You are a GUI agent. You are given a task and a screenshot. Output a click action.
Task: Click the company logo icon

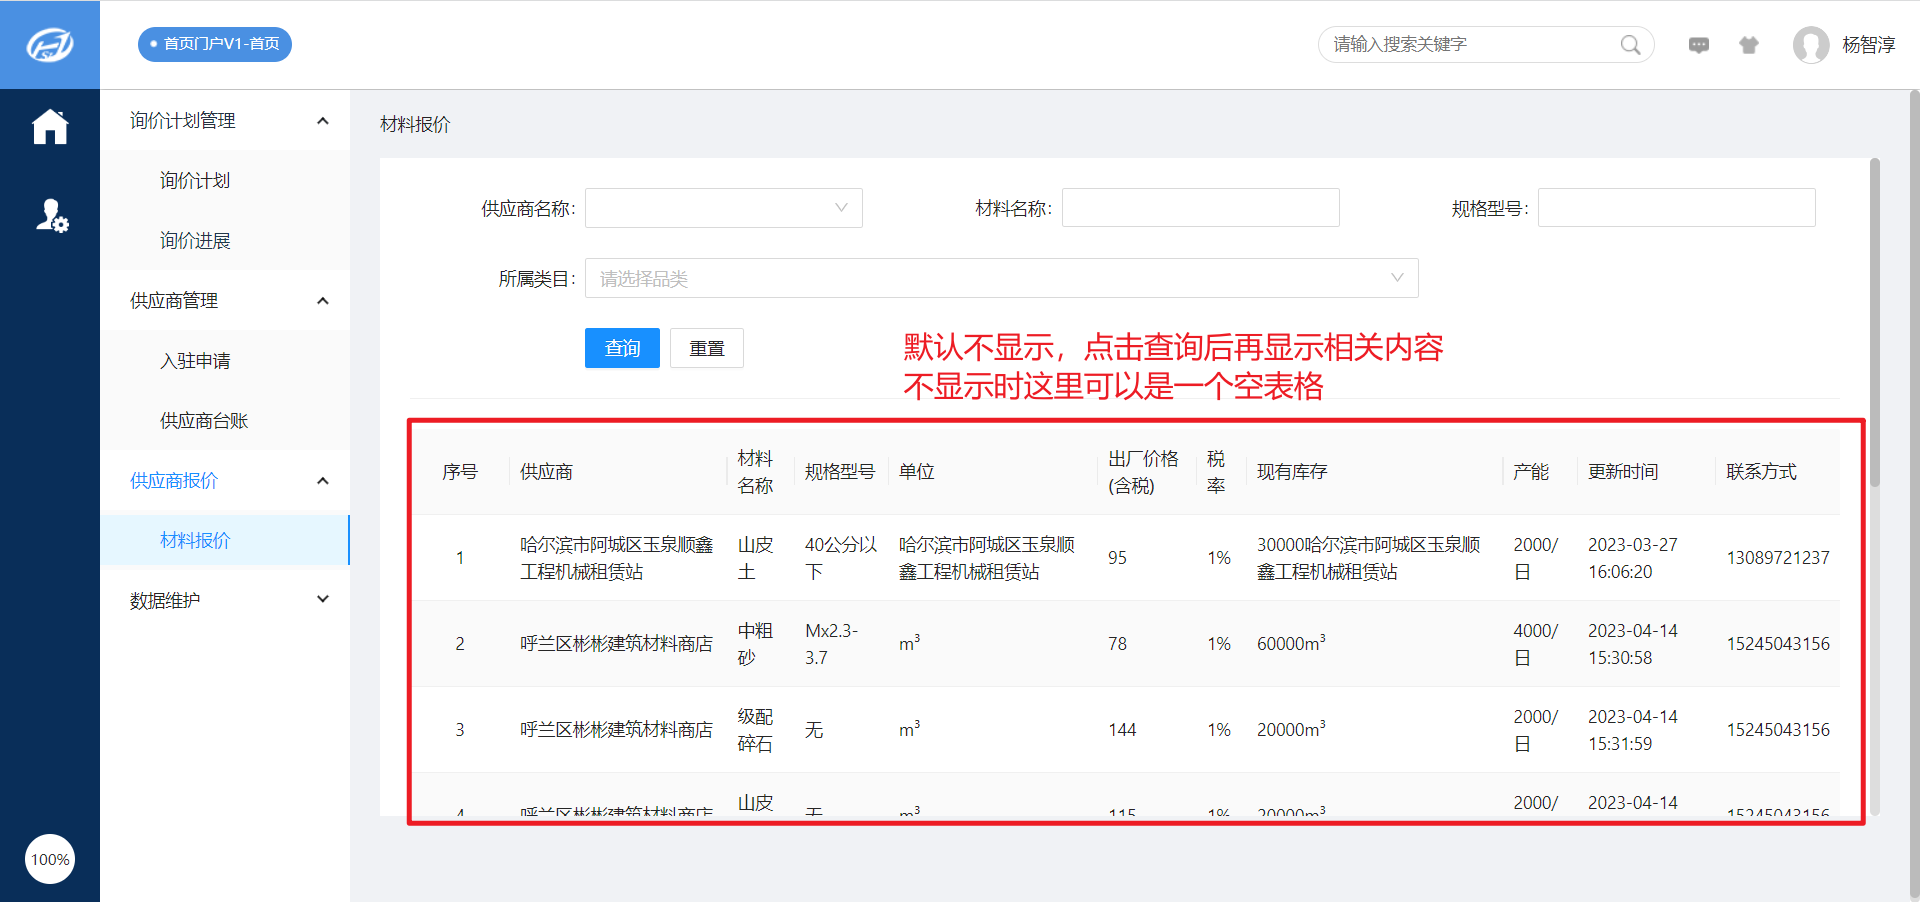point(50,45)
